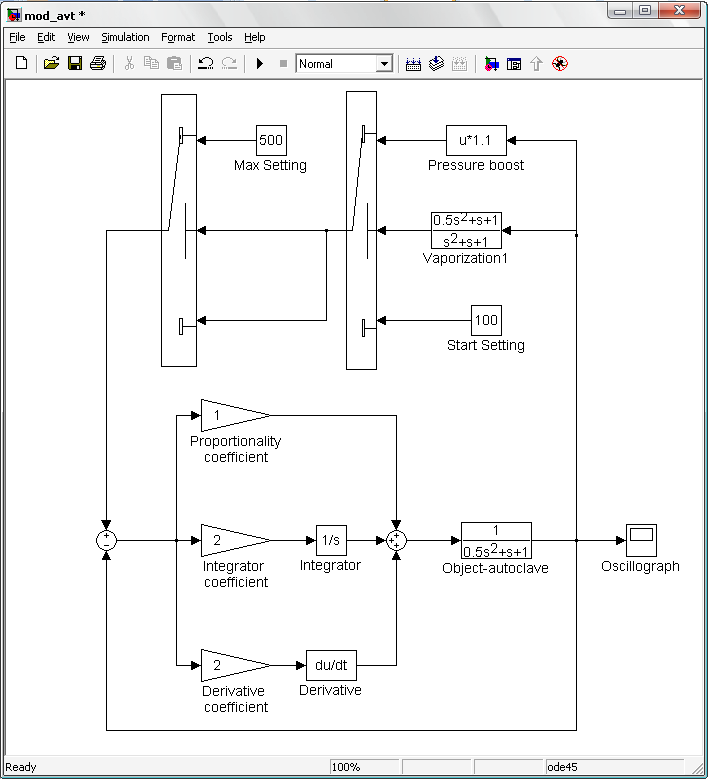
Task: Click the 'Object-autoclave' block label
Action: tap(495, 568)
